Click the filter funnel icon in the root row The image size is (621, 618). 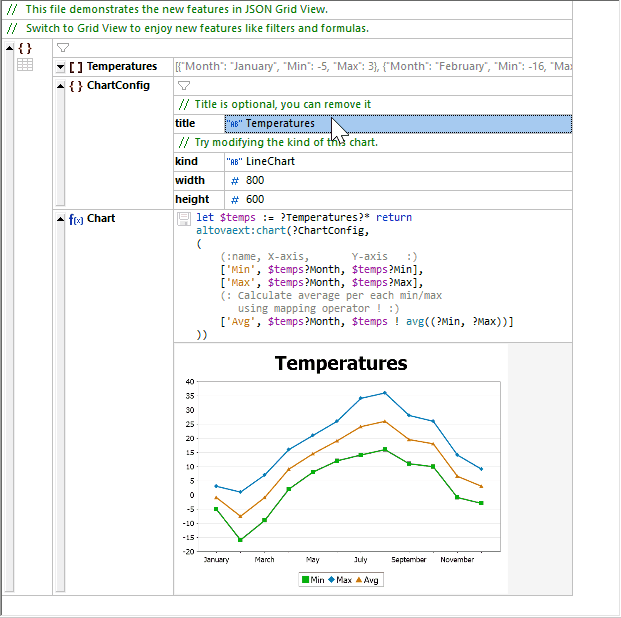63,47
